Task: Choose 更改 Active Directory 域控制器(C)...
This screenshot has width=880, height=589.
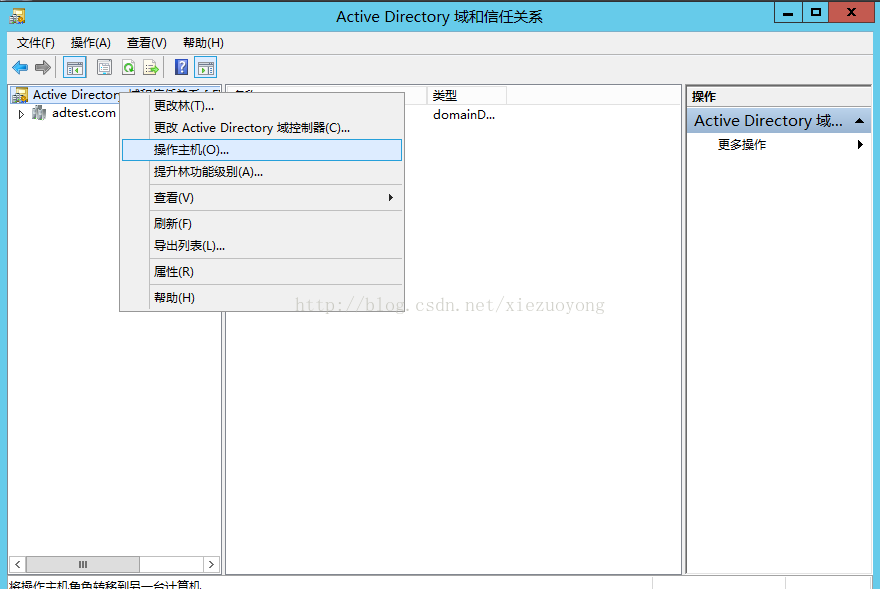Action: pyautogui.click(x=262, y=128)
